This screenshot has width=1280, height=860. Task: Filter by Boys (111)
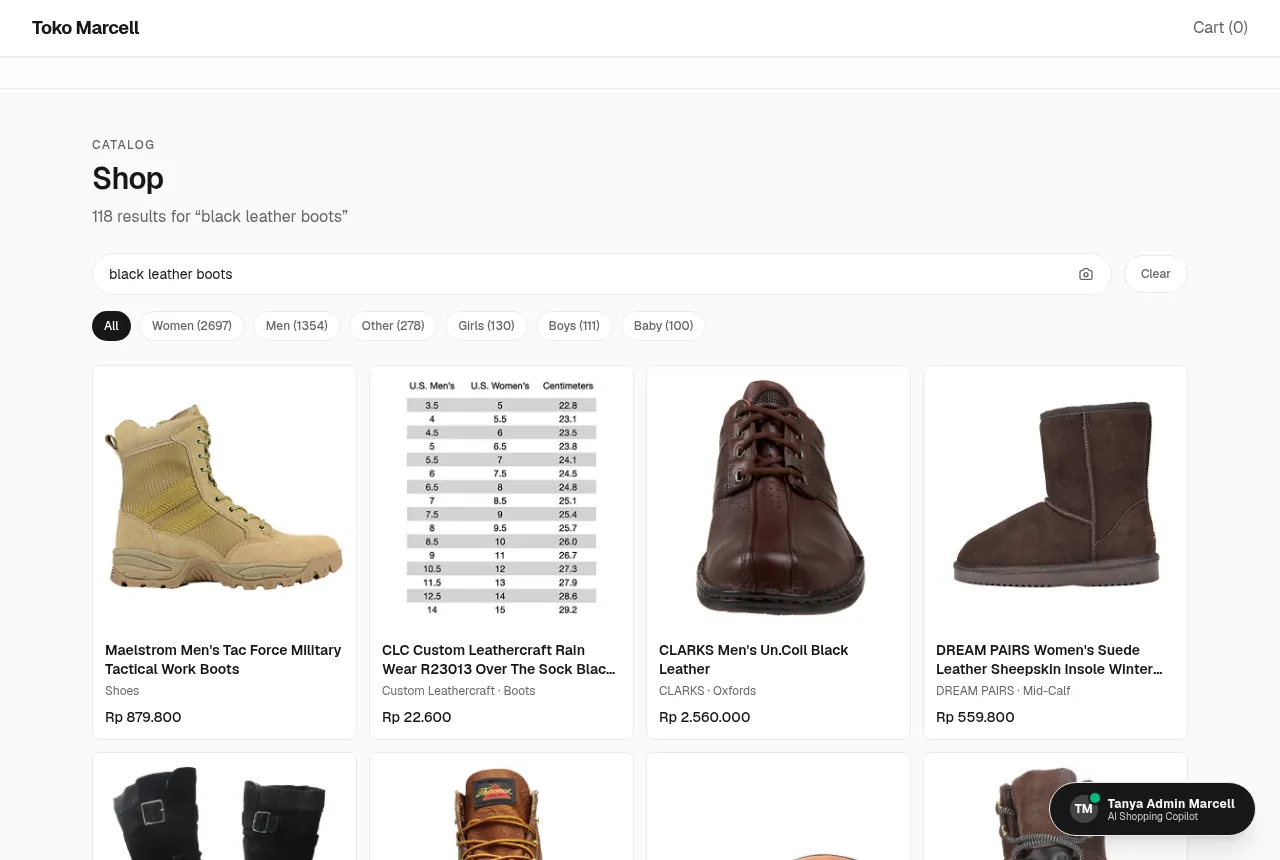click(x=574, y=326)
